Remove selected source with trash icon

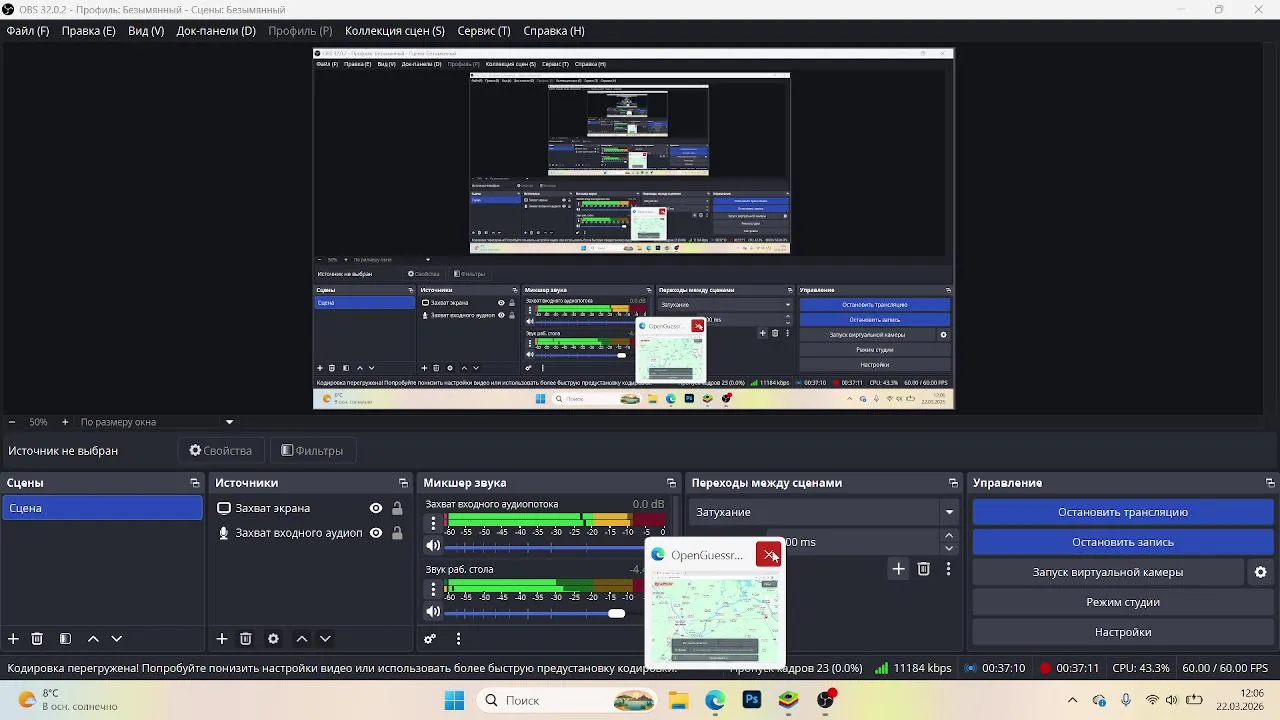(x=245, y=639)
